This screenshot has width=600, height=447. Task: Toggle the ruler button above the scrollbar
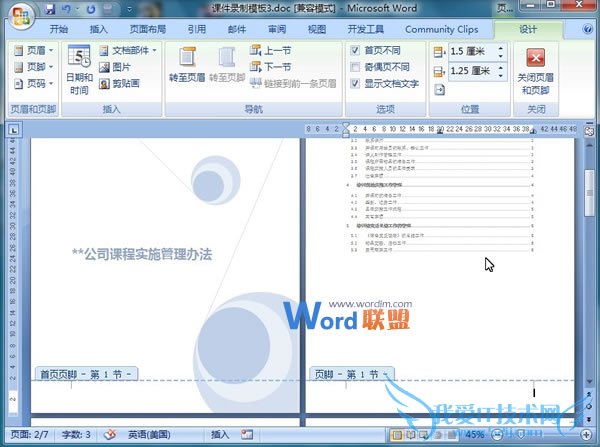click(x=589, y=131)
